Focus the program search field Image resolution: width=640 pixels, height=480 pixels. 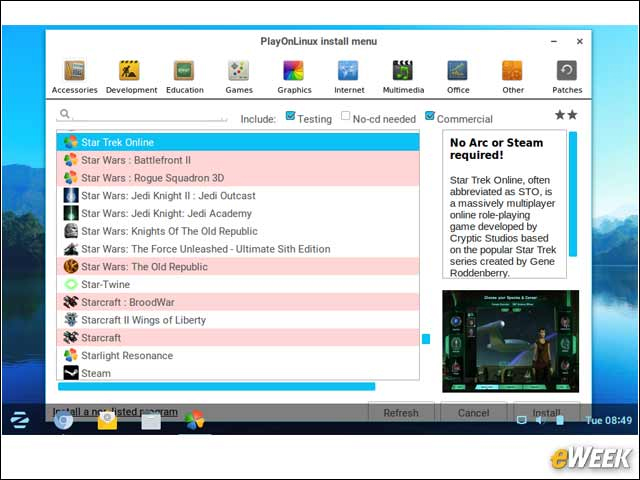click(142, 115)
